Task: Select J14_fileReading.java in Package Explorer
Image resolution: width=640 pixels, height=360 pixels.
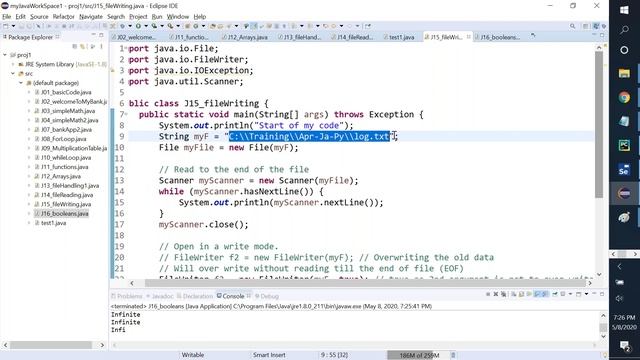Action: coord(67,195)
